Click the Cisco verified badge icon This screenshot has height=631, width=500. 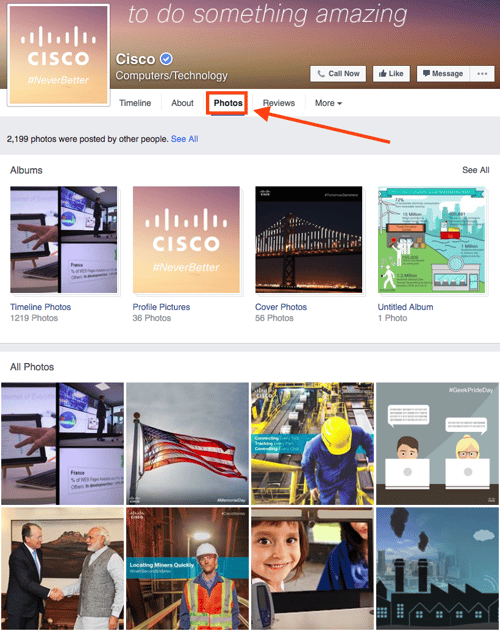[x=166, y=59]
